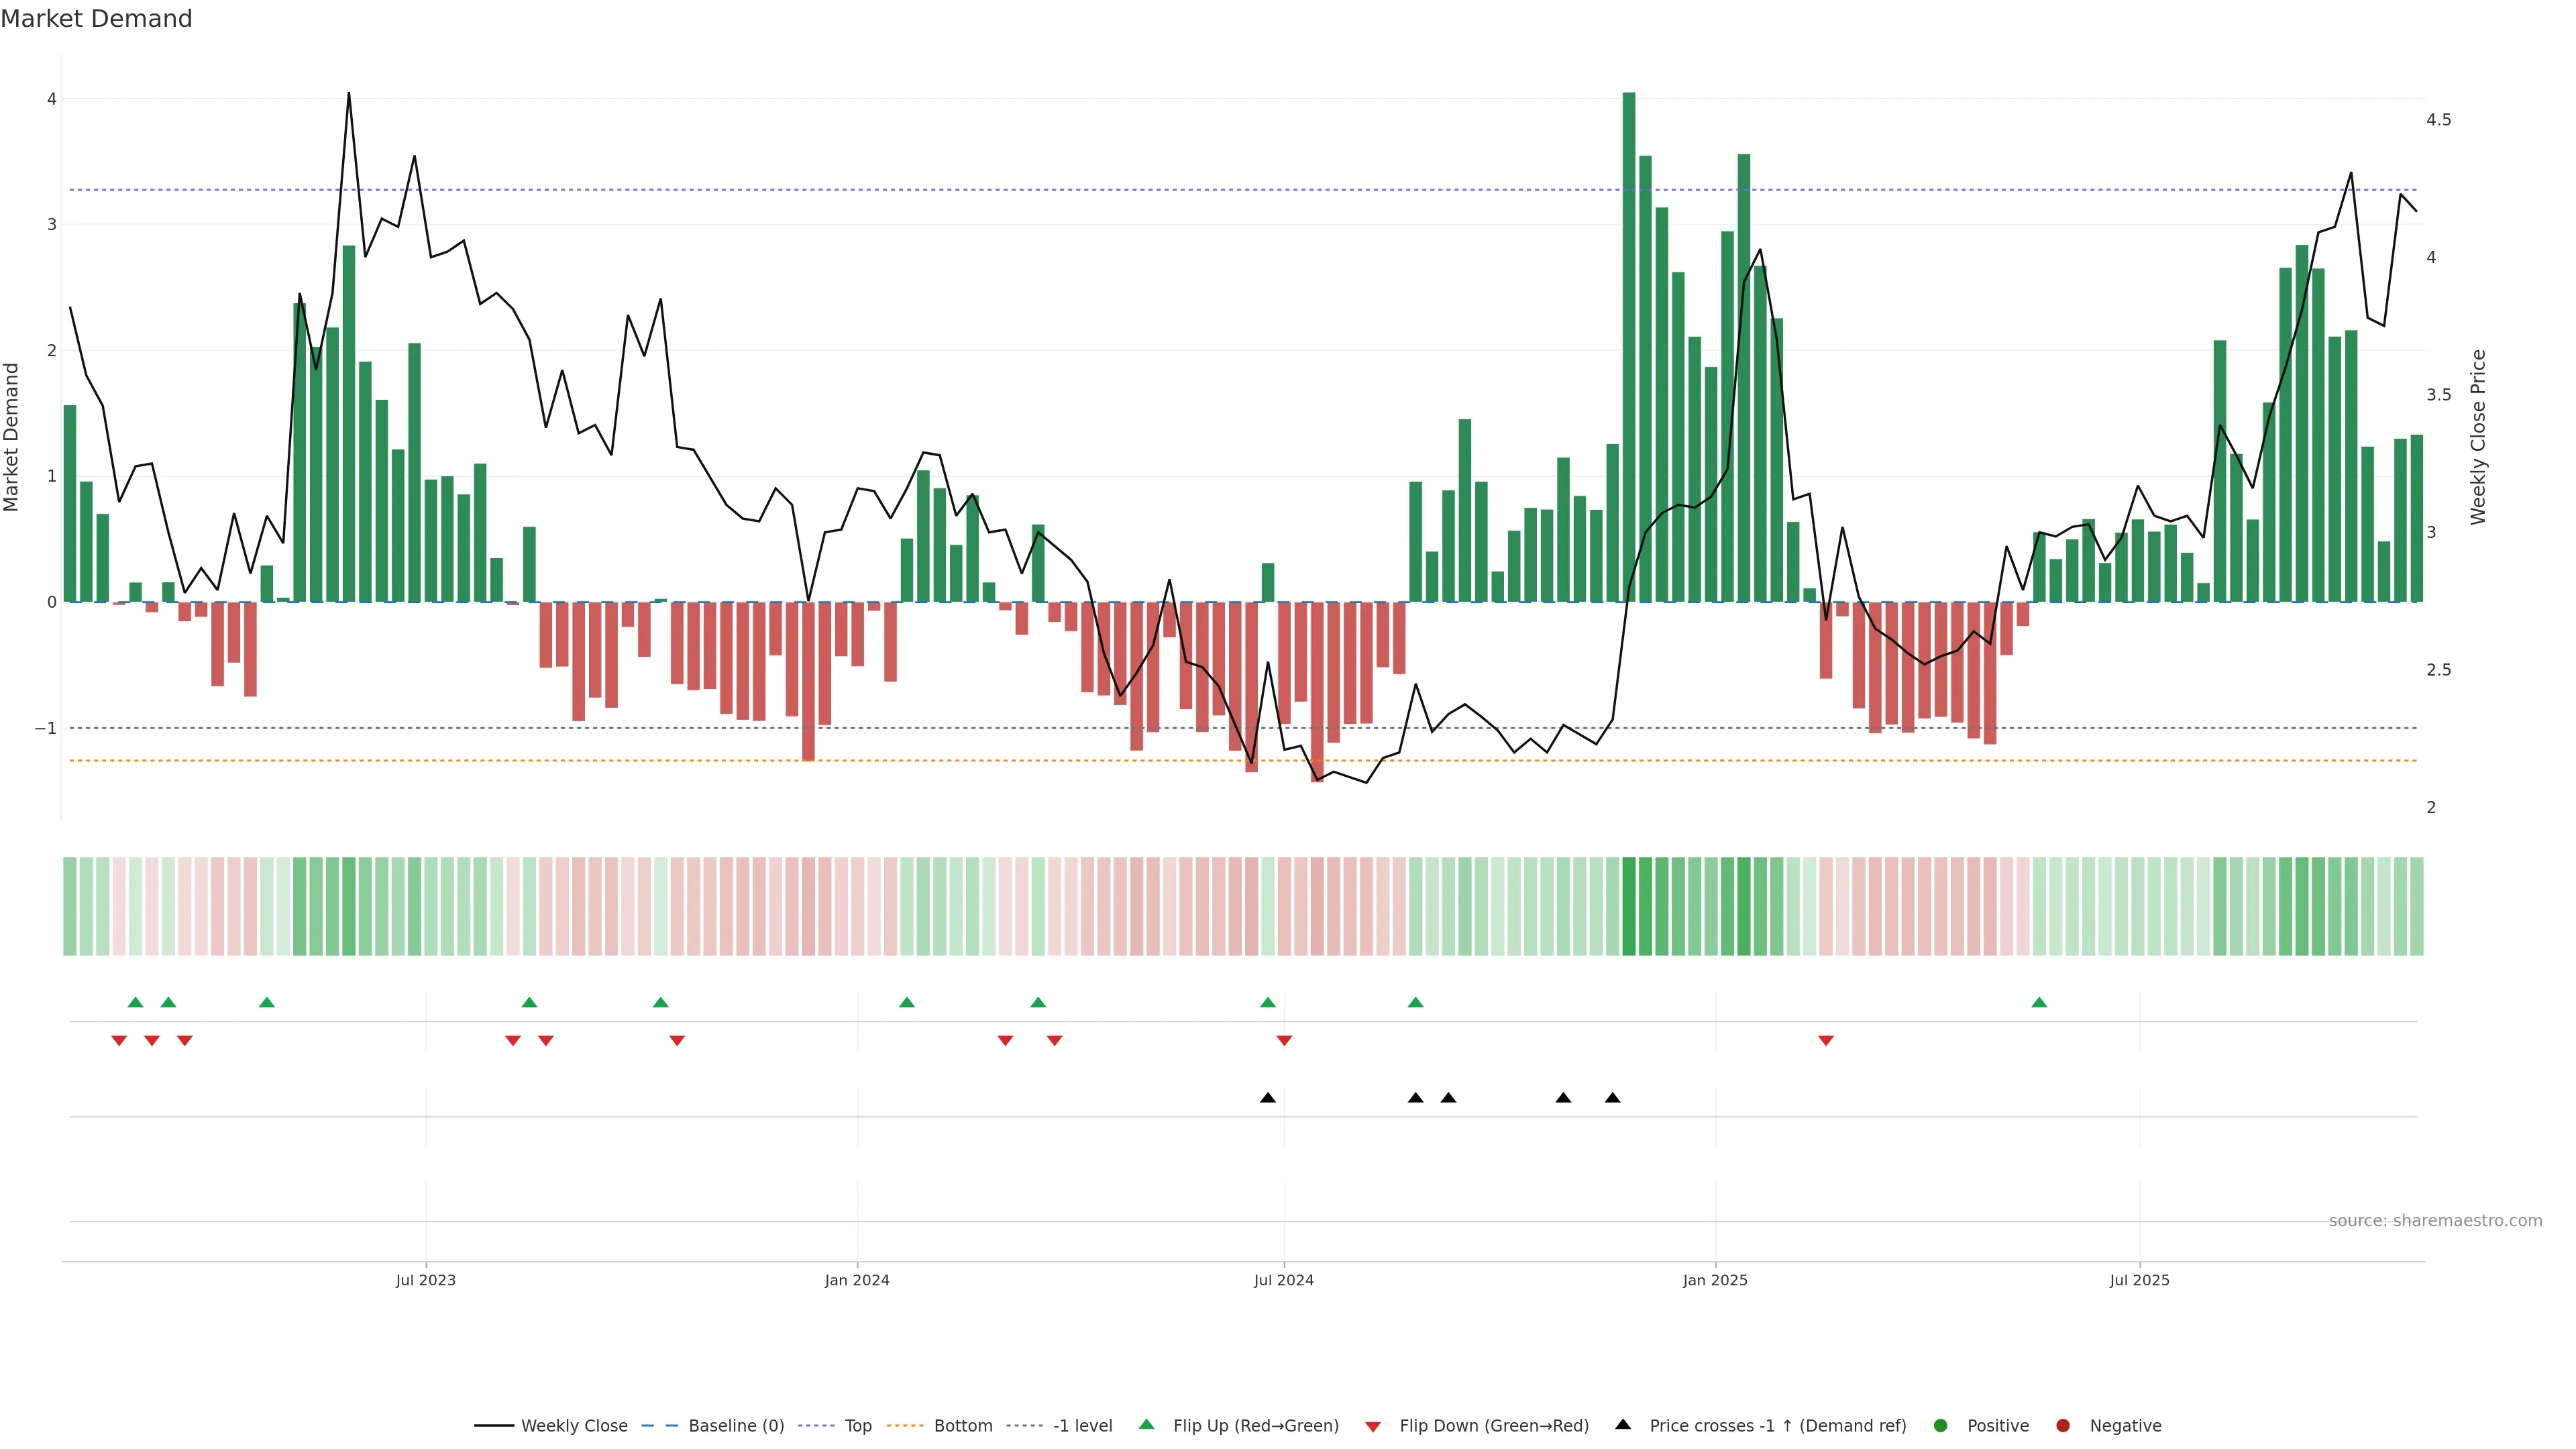Click the Jul 2025 x-axis label
Screen dimensions: 2576x1449
coord(2139,1280)
